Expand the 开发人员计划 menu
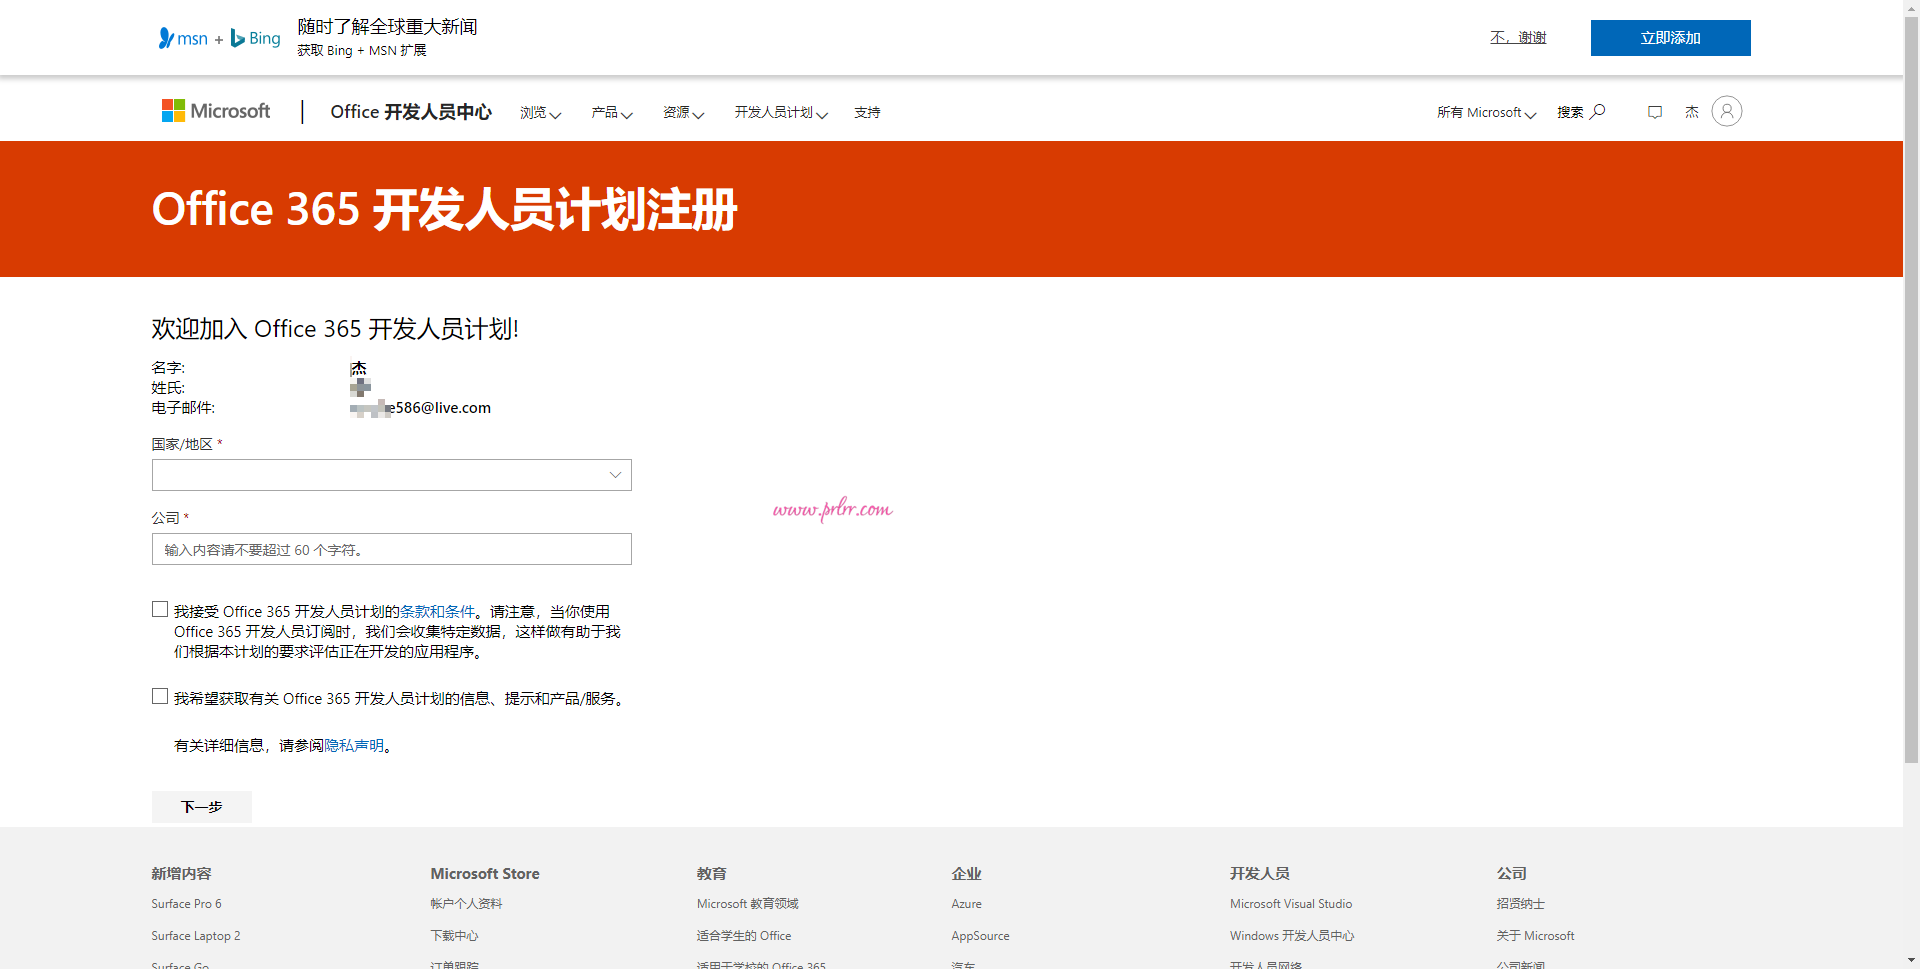 click(x=780, y=113)
